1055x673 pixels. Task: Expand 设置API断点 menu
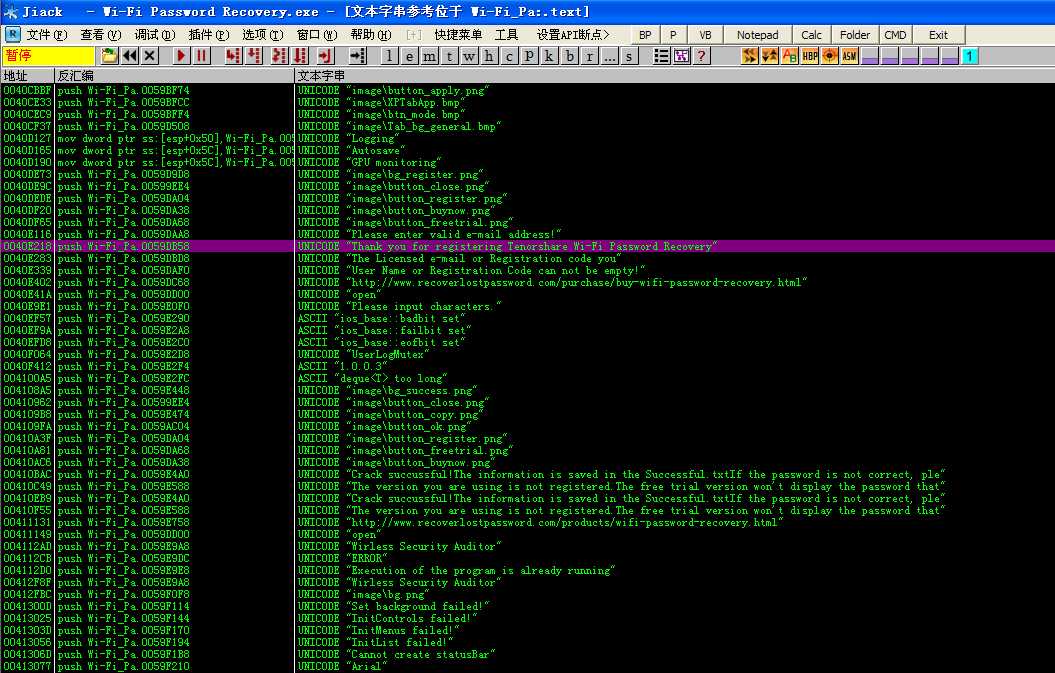pos(573,34)
